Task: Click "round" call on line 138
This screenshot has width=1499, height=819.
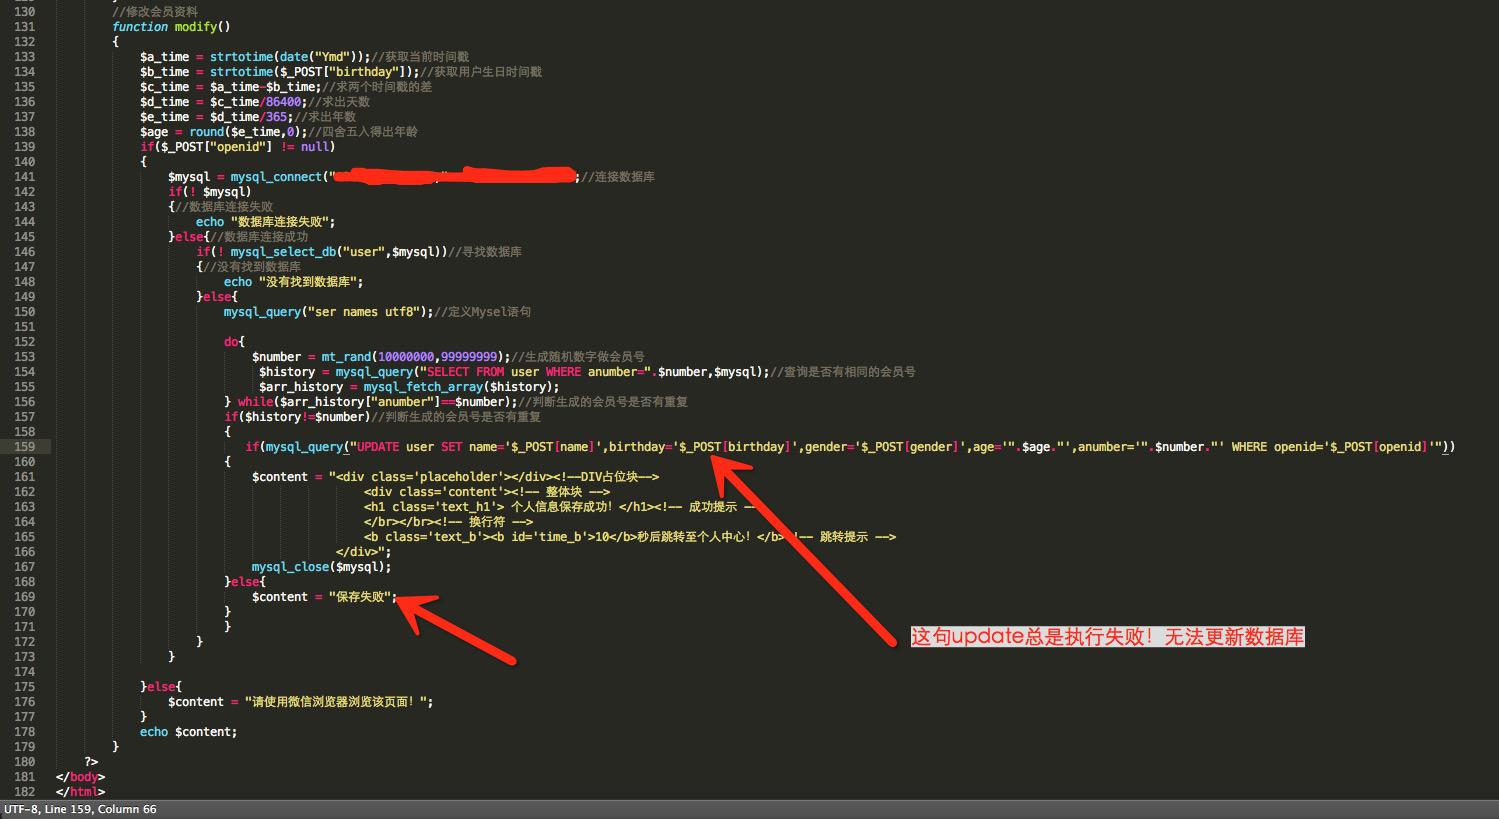Action: pos(207,132)
